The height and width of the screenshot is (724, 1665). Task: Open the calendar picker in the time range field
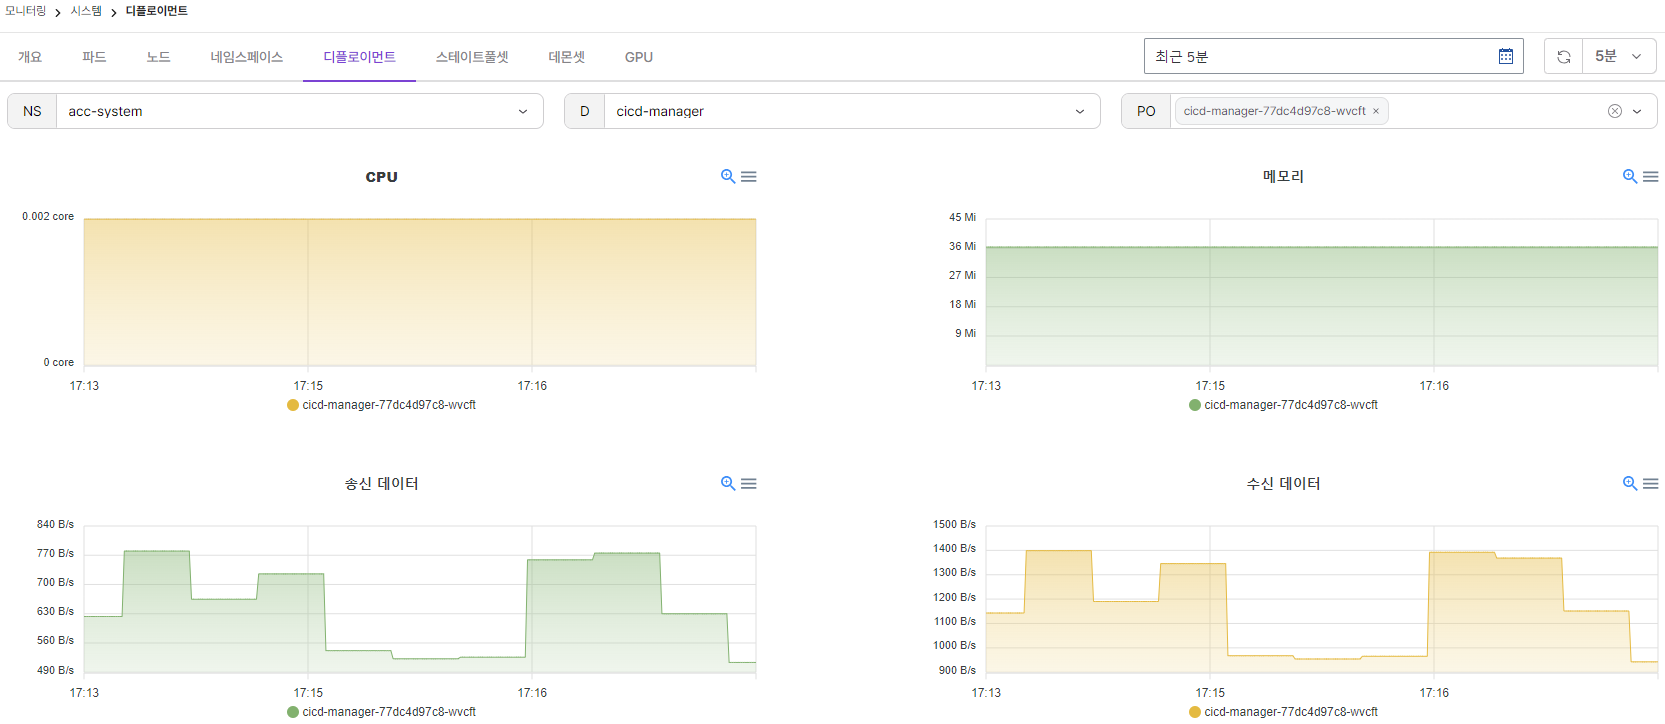(x=1506, y=56)
